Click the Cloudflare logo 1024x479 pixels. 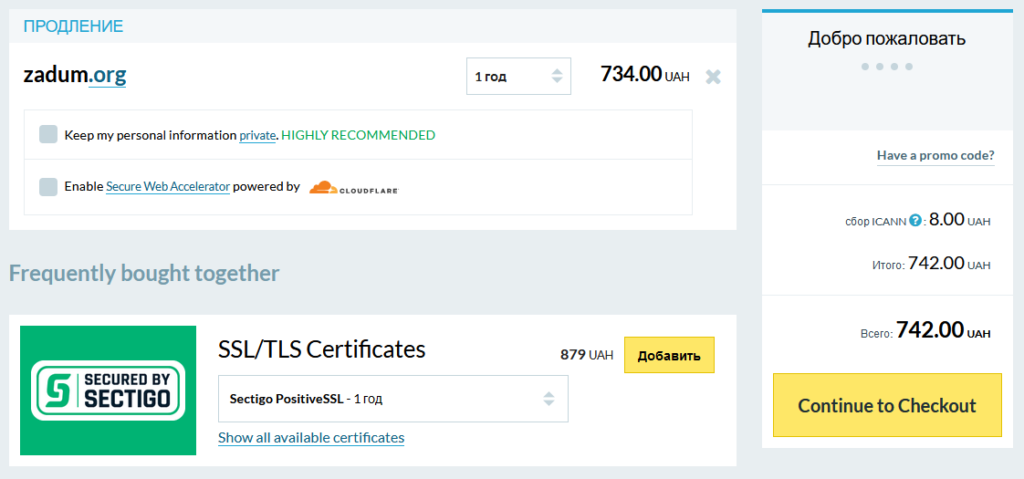coord(353,188)
